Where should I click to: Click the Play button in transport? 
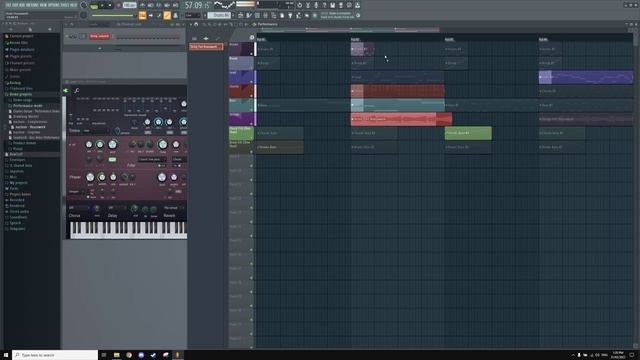(x=102, y=5)
